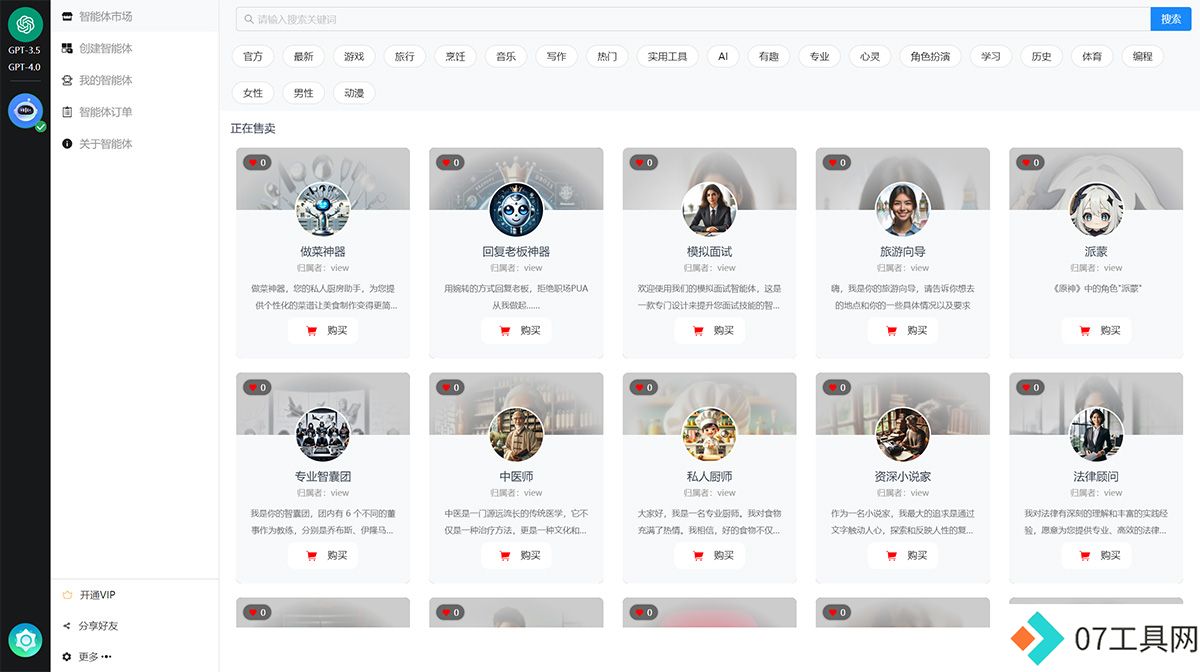Filter by the 旅行 tag
This screenshot has width=1200, height=672.
(405, 57)
